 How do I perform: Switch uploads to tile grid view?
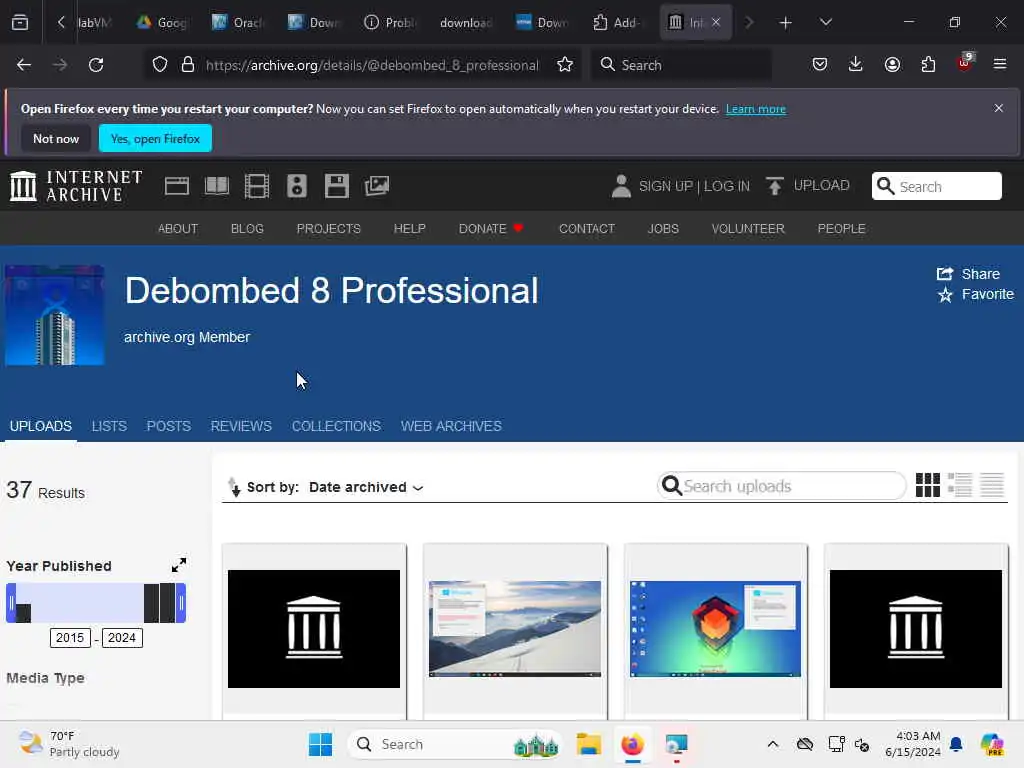pyautogui.click(x=927, y=485)
